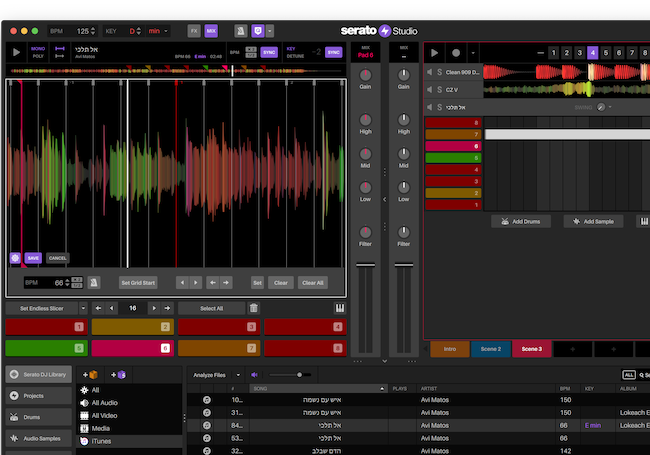Start recording with the record button

pyautogui.click(x=456, y=53)
